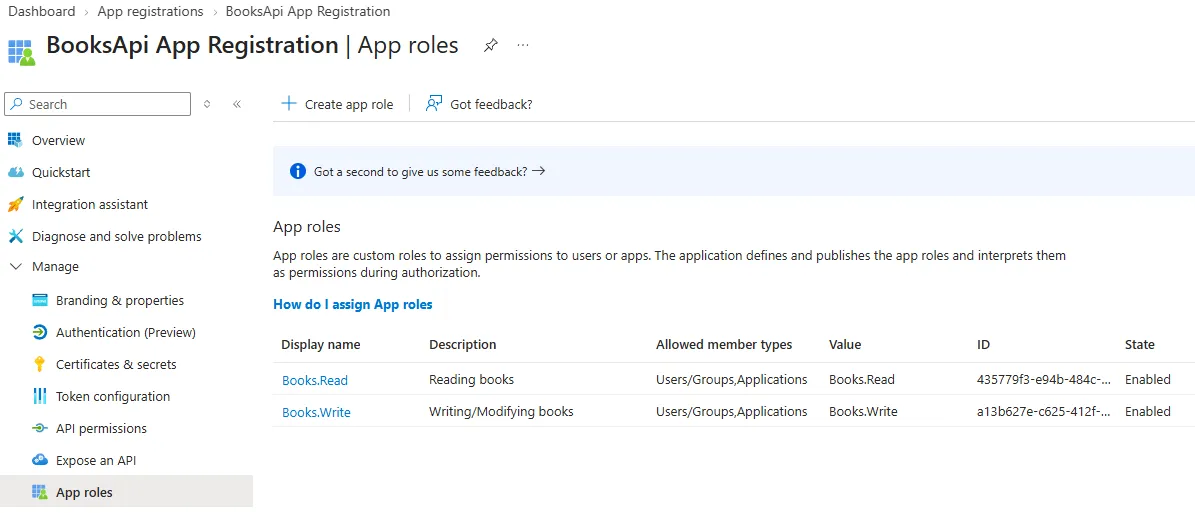The height and width of the screenshot is (513, 1195).
Task: Go to App registrations breadcrumb
Action: [x=150, y=11]
